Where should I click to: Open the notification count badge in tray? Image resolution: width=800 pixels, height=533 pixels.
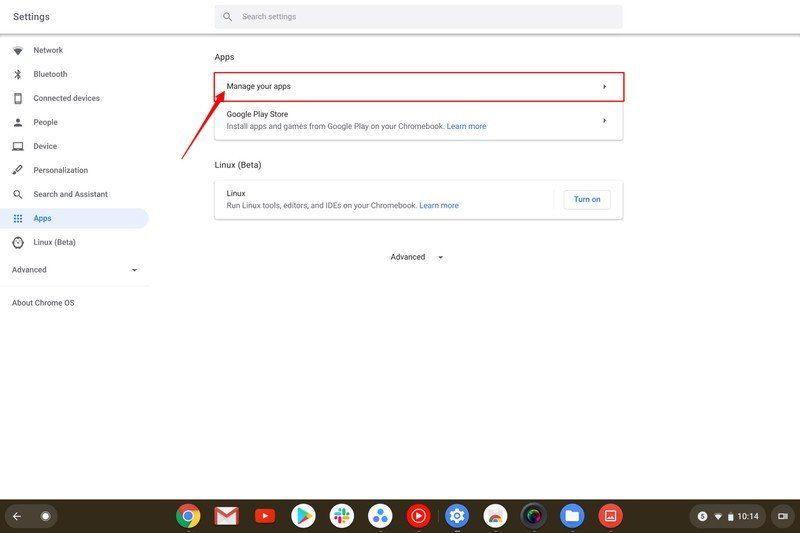click(x=703, y=516)
